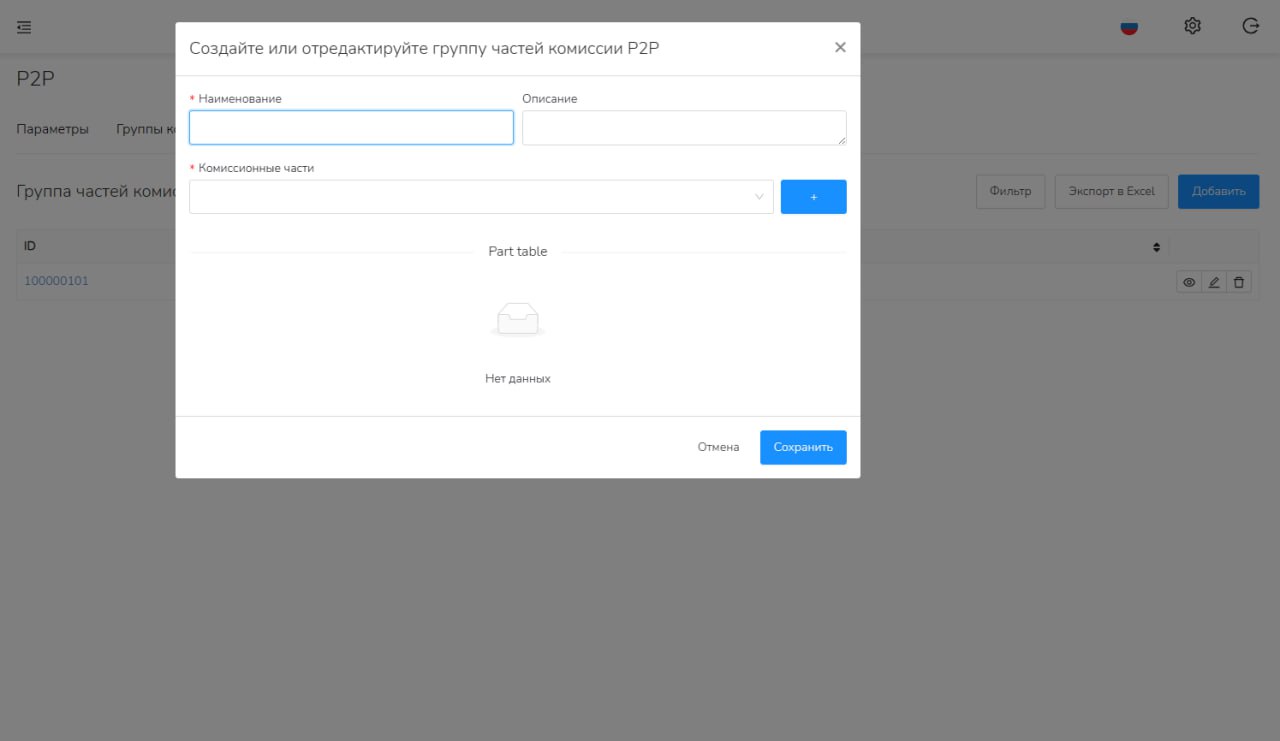
Task: Click Экспорт в Excel button
Action: [1111, 192]
